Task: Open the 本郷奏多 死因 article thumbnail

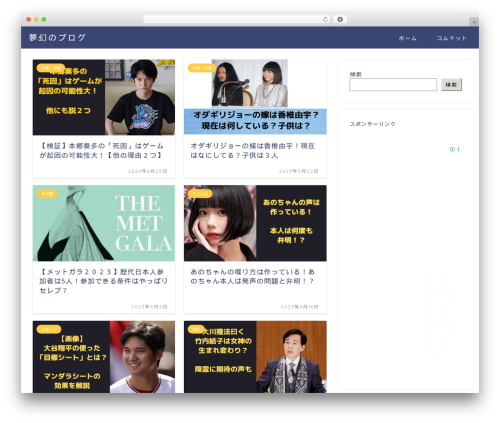Action: [x=104, y=97]
